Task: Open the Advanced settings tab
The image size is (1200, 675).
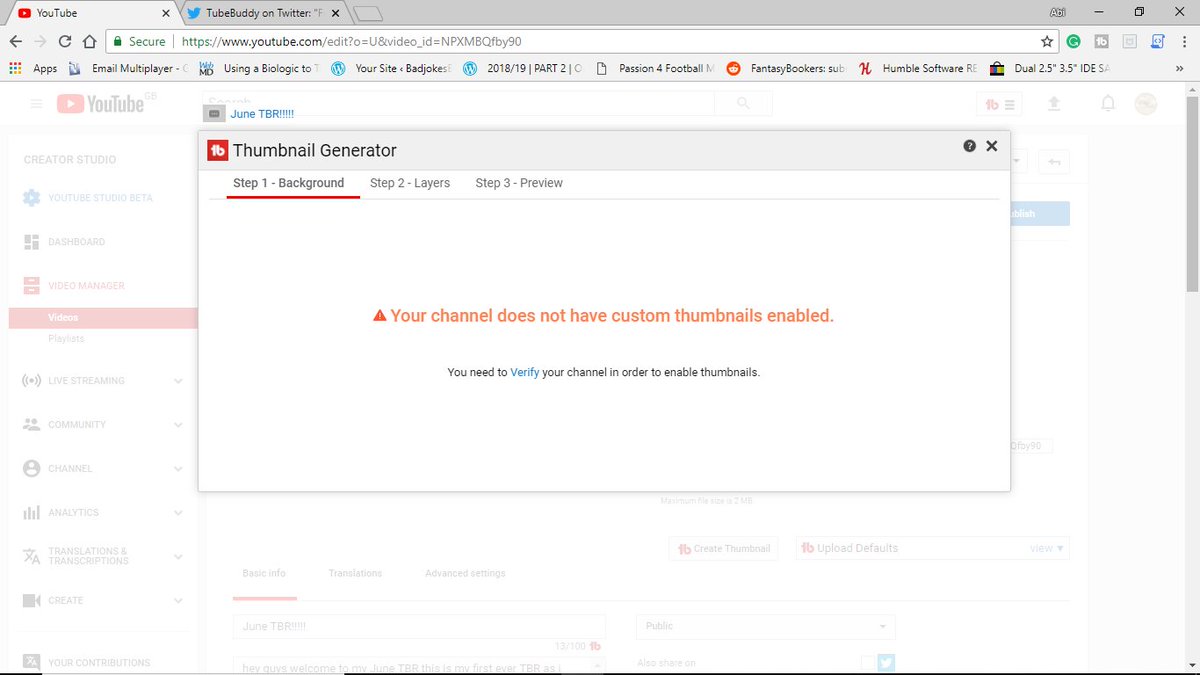Action: point(465,573)
